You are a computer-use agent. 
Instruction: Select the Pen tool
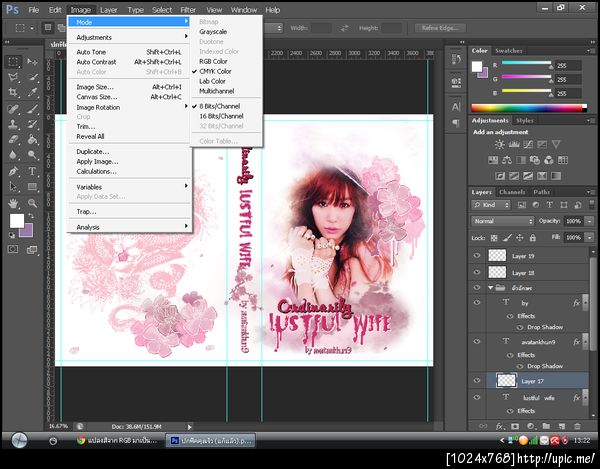pyautogui.click(x=13, y=171)
